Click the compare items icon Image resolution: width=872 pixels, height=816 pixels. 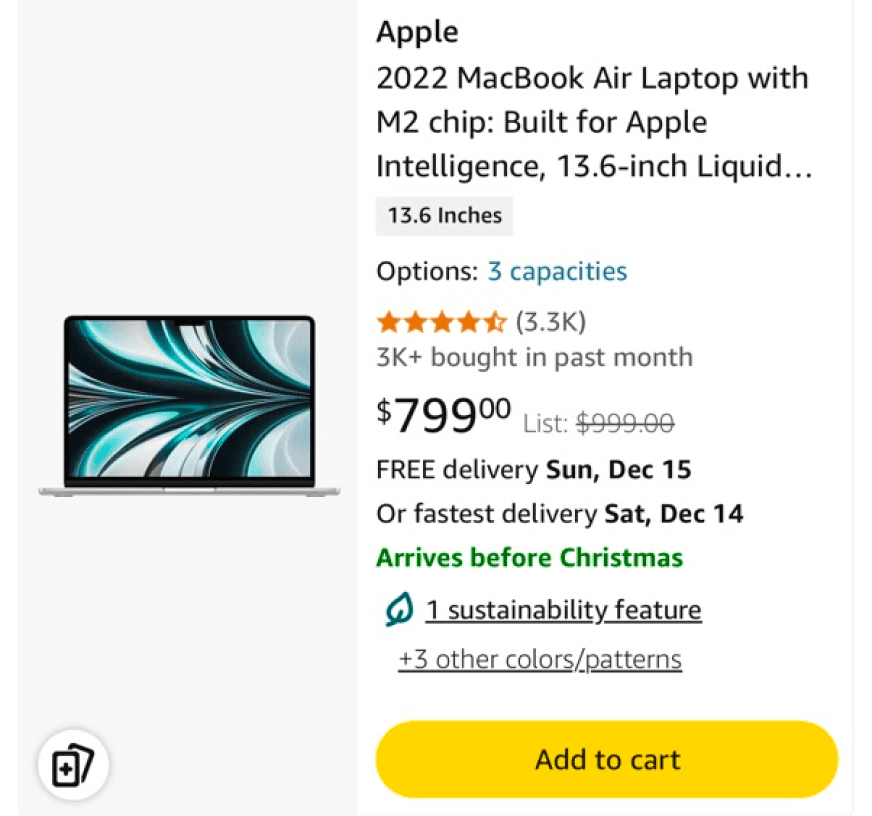click(73, 765)
